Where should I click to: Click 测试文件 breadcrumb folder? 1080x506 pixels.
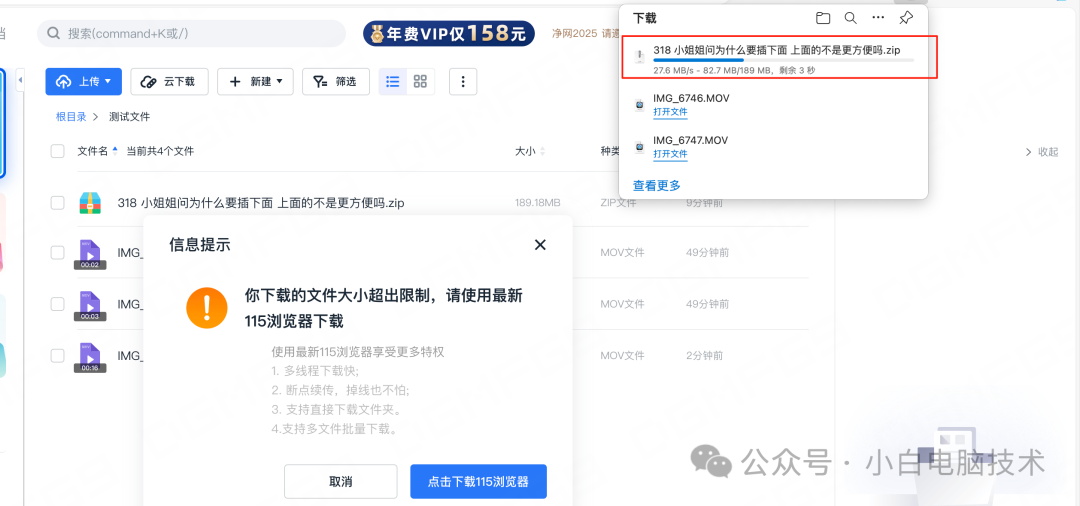tap(129, 116)
